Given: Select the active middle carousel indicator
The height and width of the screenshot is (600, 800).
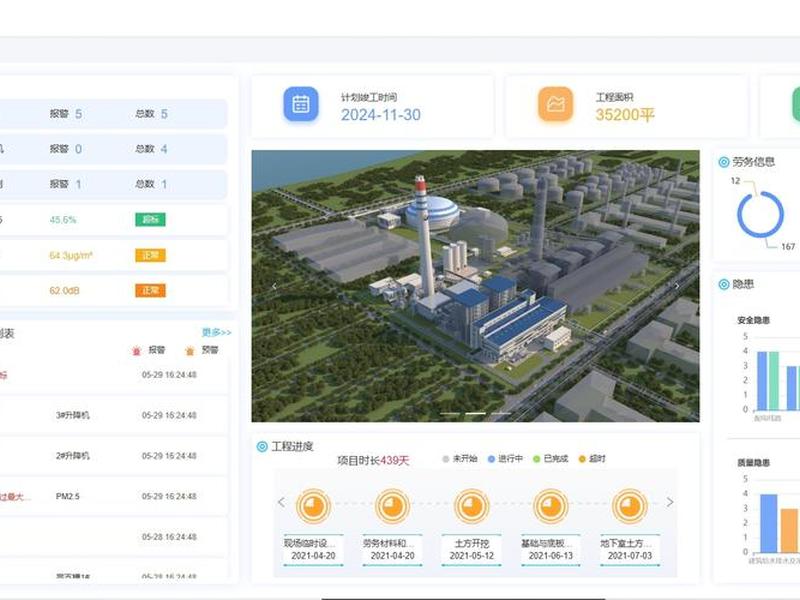Looking at the screenshot, I should 476,413.
